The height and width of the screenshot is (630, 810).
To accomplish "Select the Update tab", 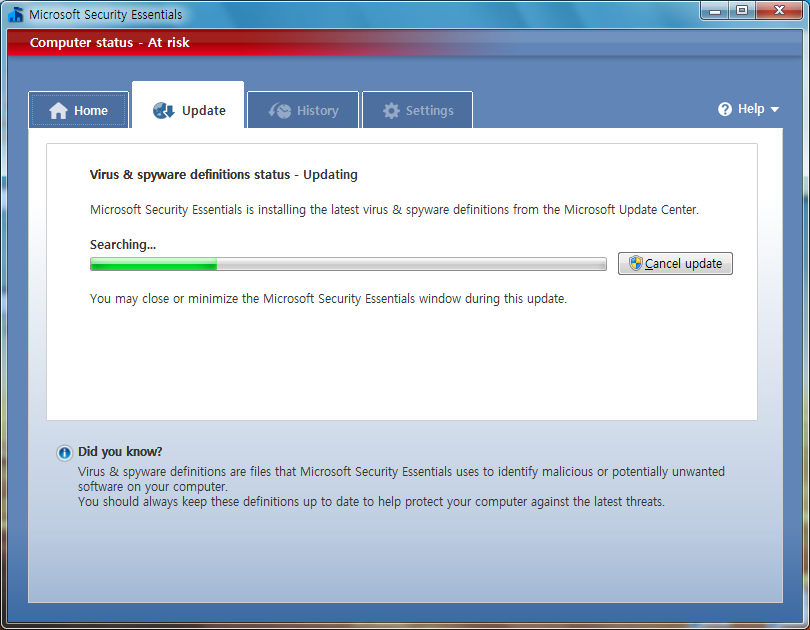I will click(188, 105).
